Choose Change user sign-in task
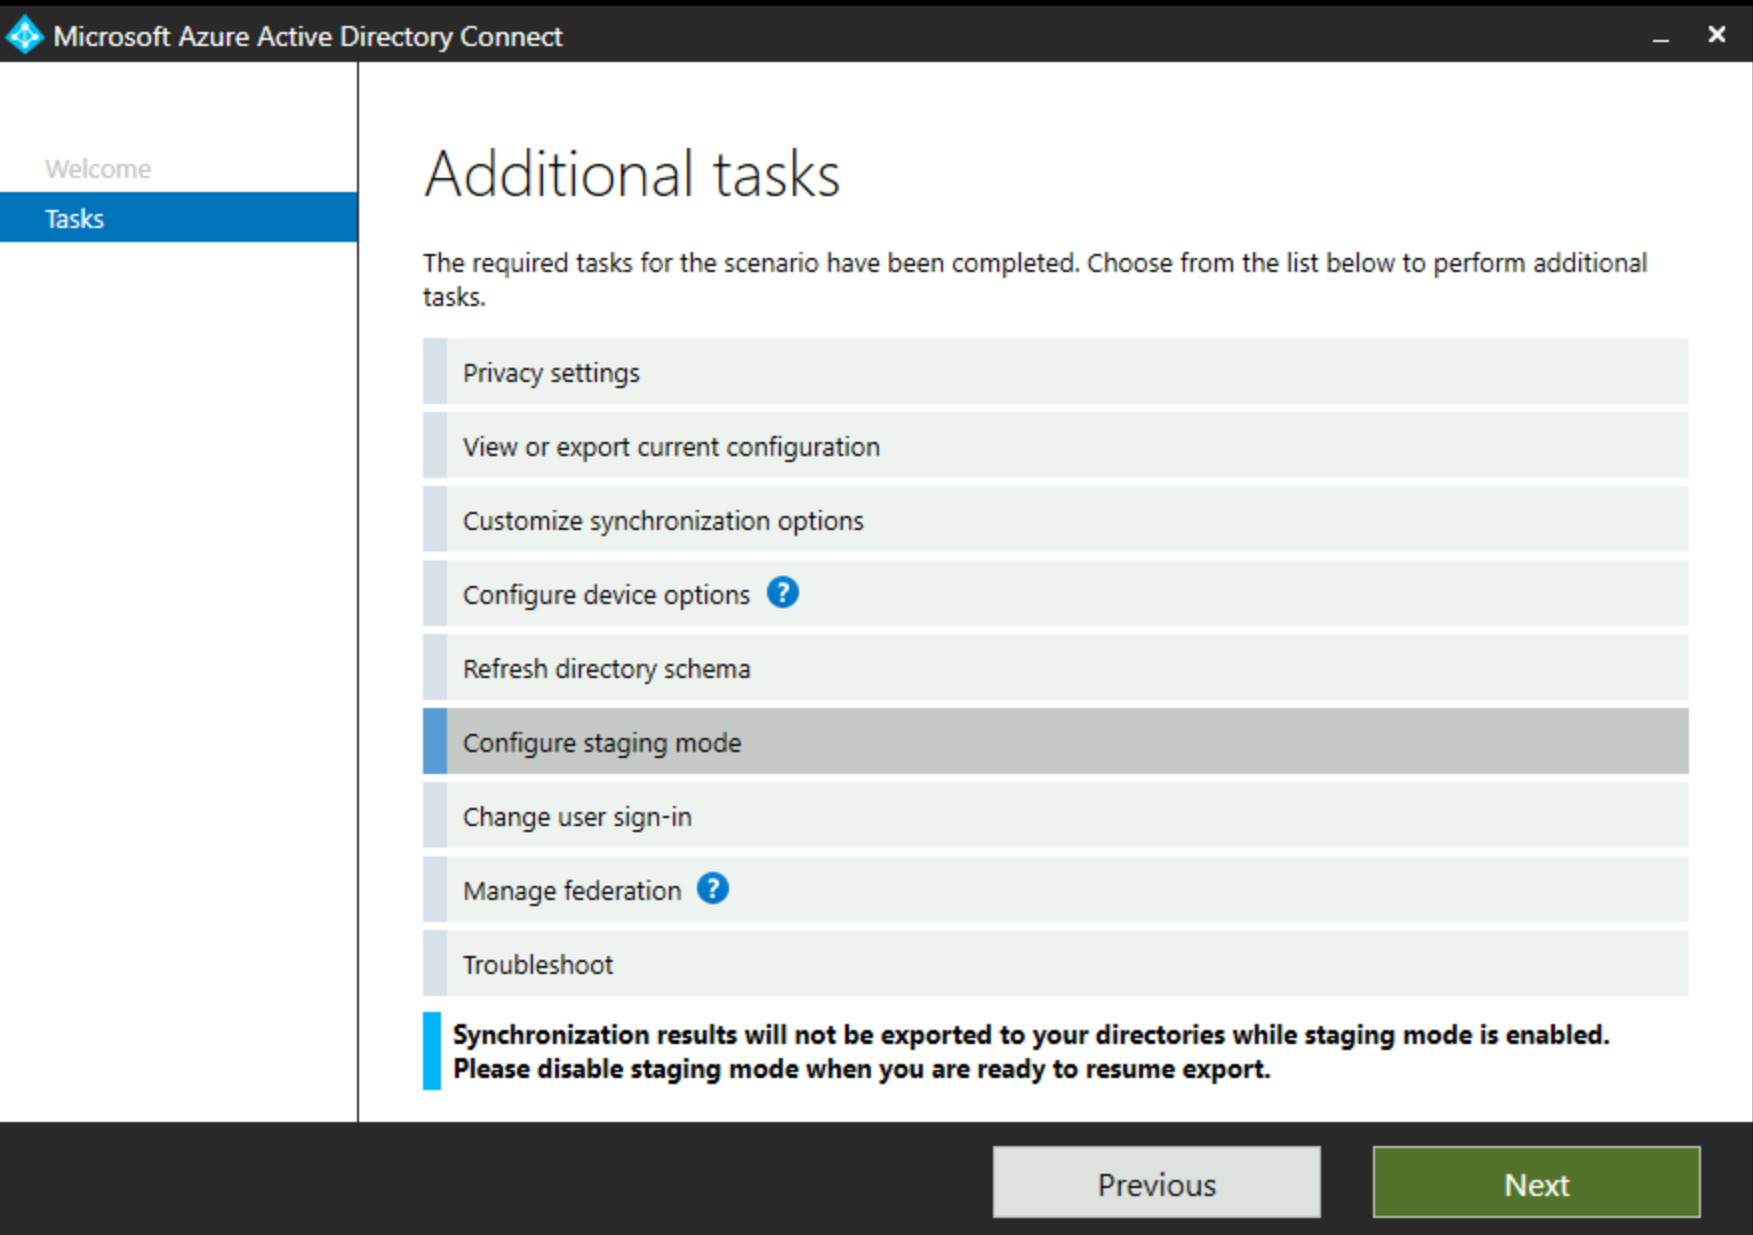1753x1235 pixels. point(1055,816)
